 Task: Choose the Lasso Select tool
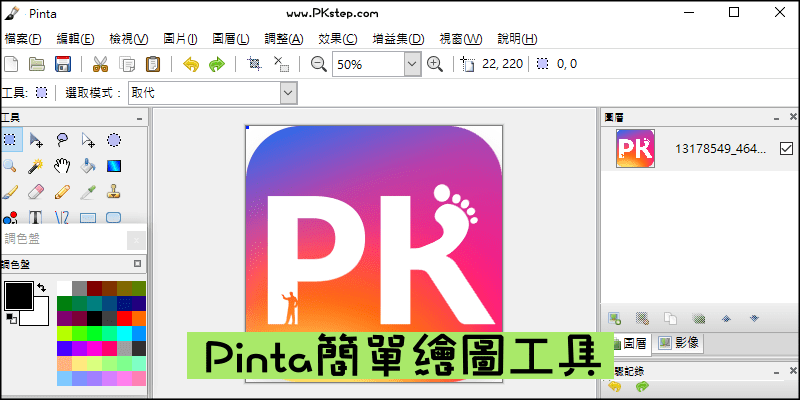[x=62, y=139]
